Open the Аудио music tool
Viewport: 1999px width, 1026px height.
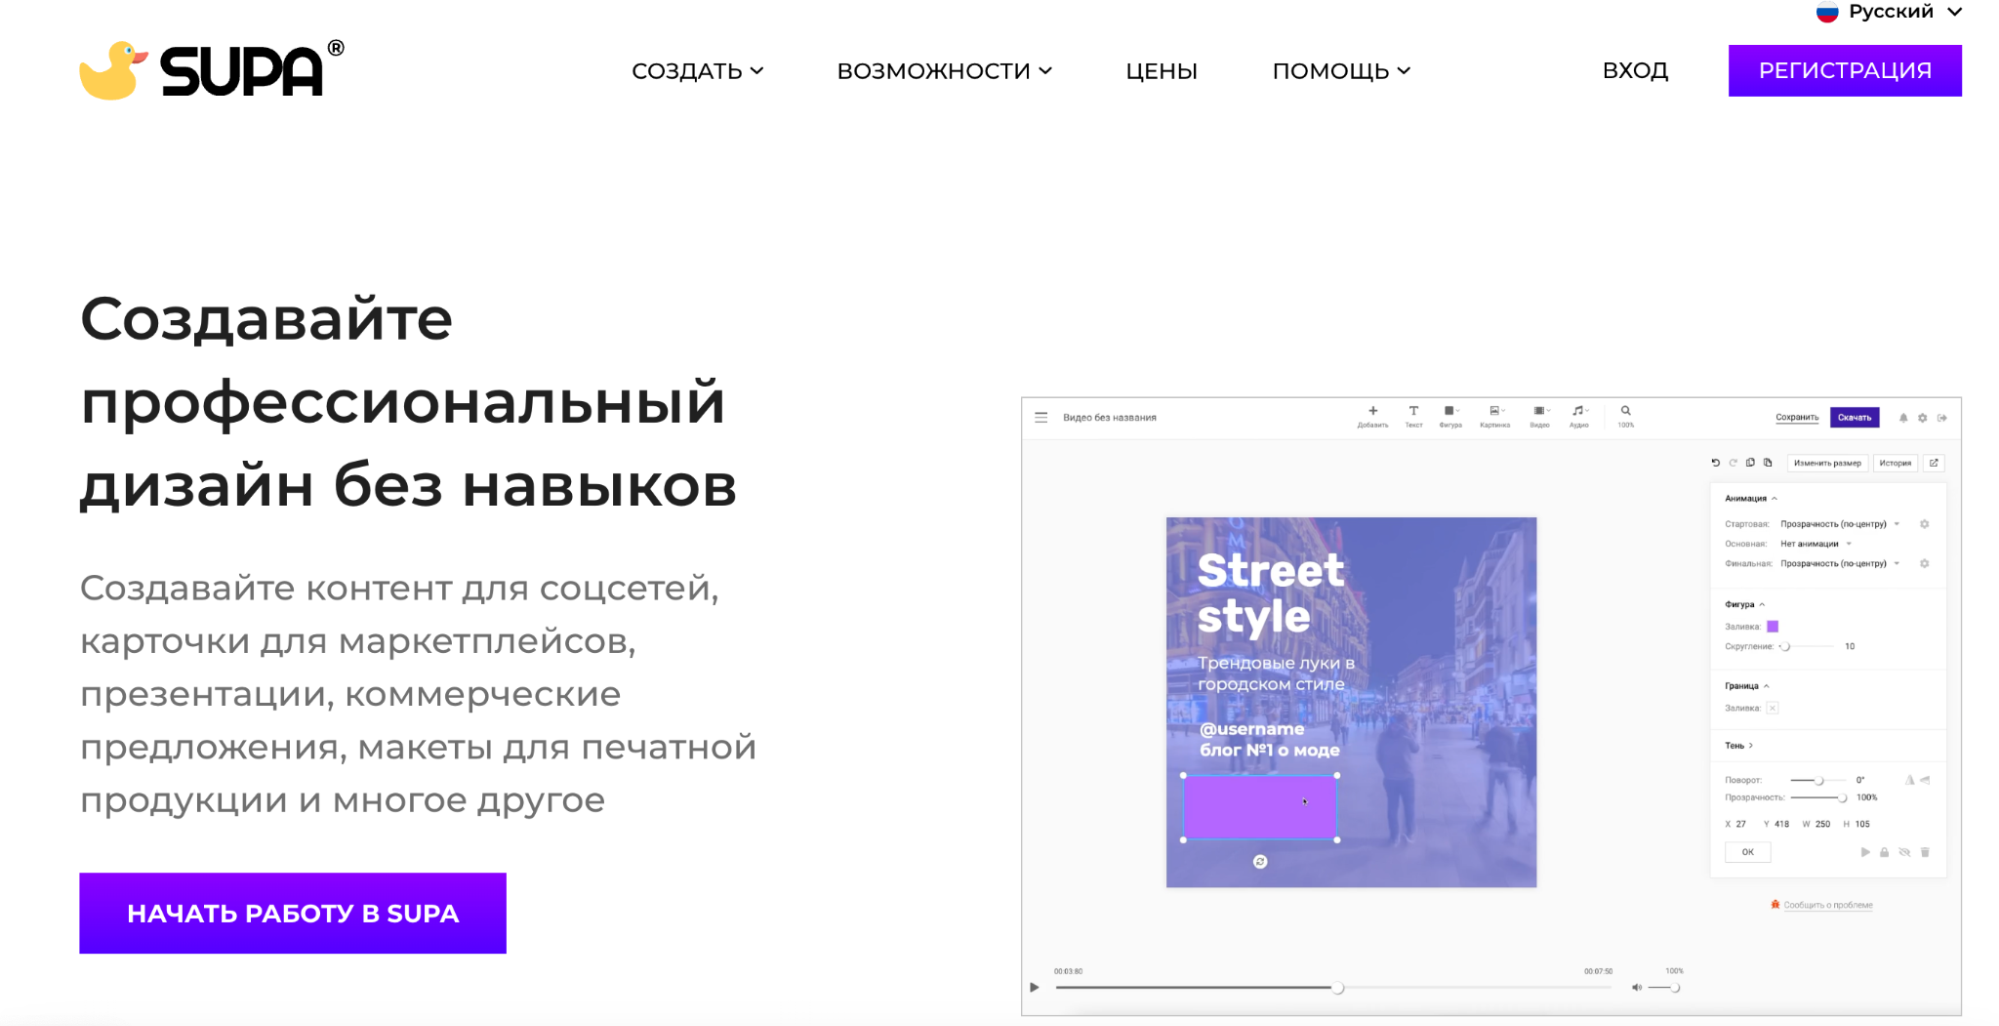tap(1579, 416)
